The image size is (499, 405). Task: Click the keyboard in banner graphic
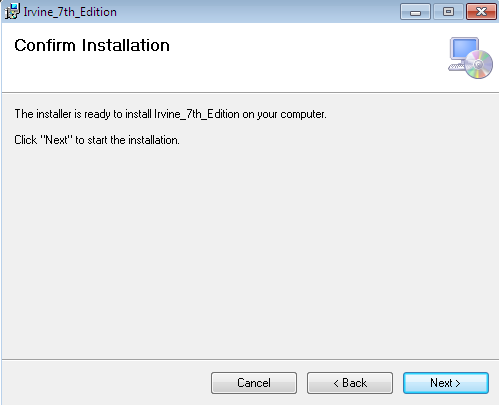[456, 67]
